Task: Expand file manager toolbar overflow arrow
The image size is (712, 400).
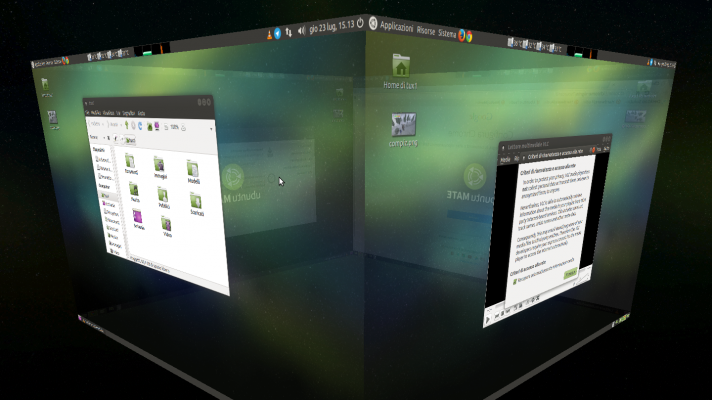Action: tap(211, 129)
